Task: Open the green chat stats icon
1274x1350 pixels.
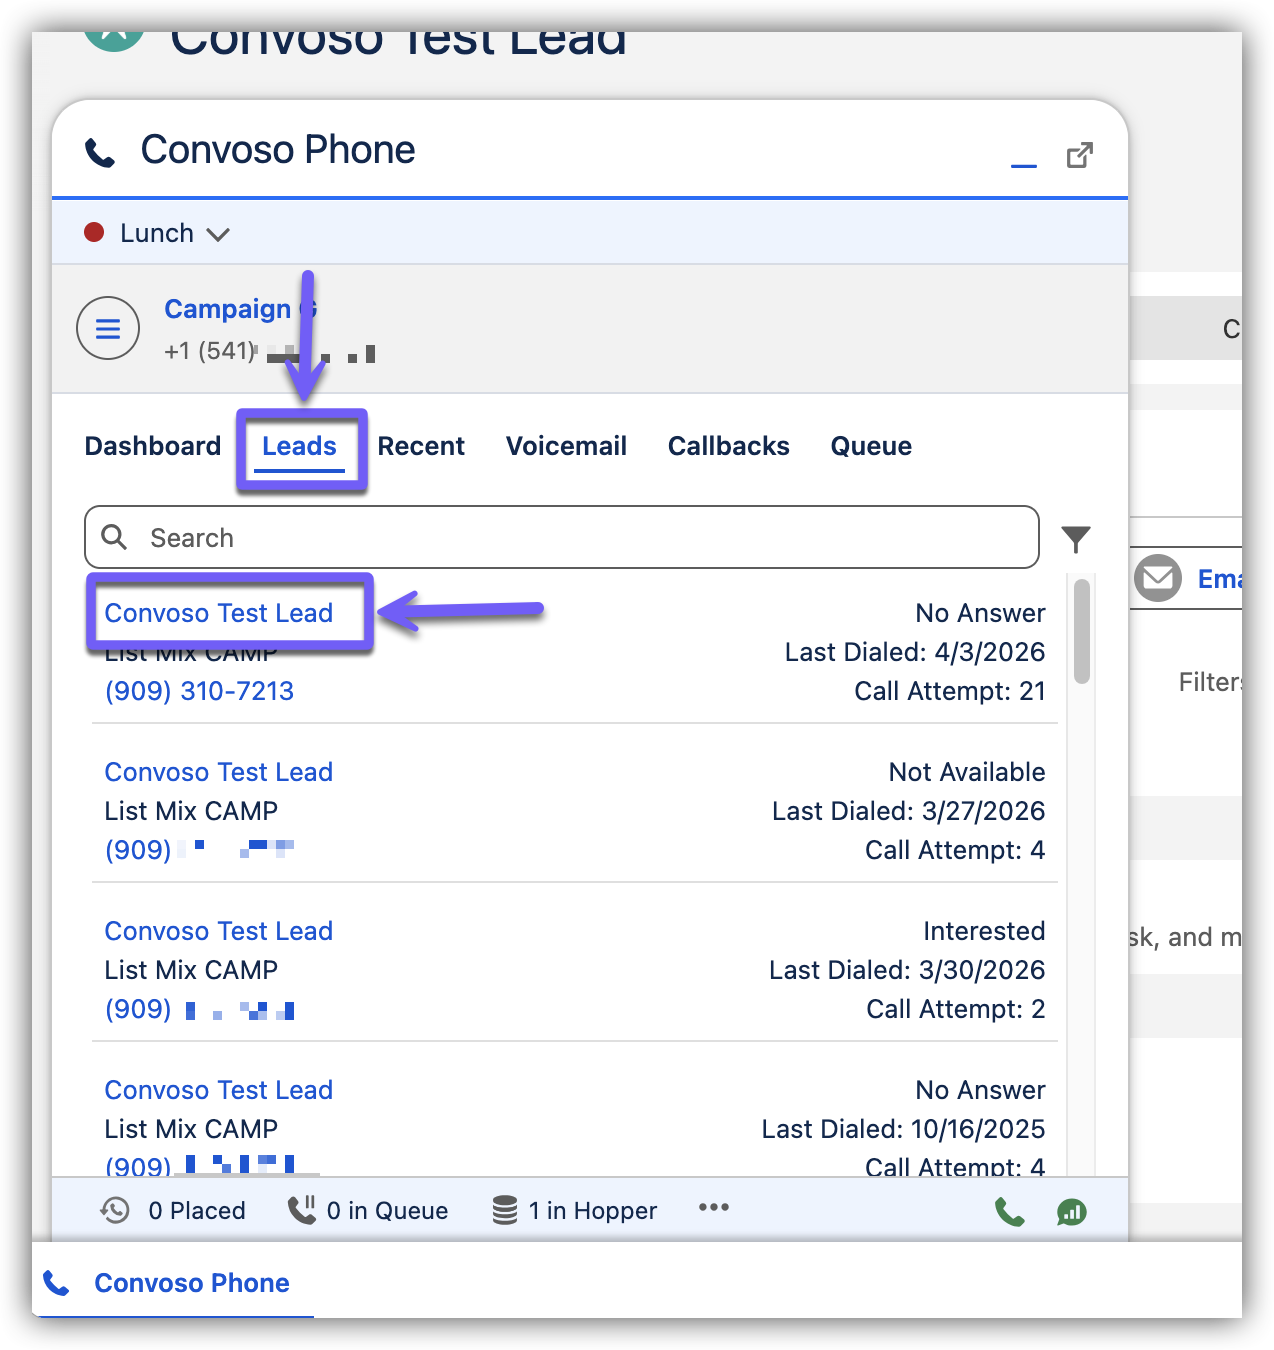Action: [1071, 1212]
